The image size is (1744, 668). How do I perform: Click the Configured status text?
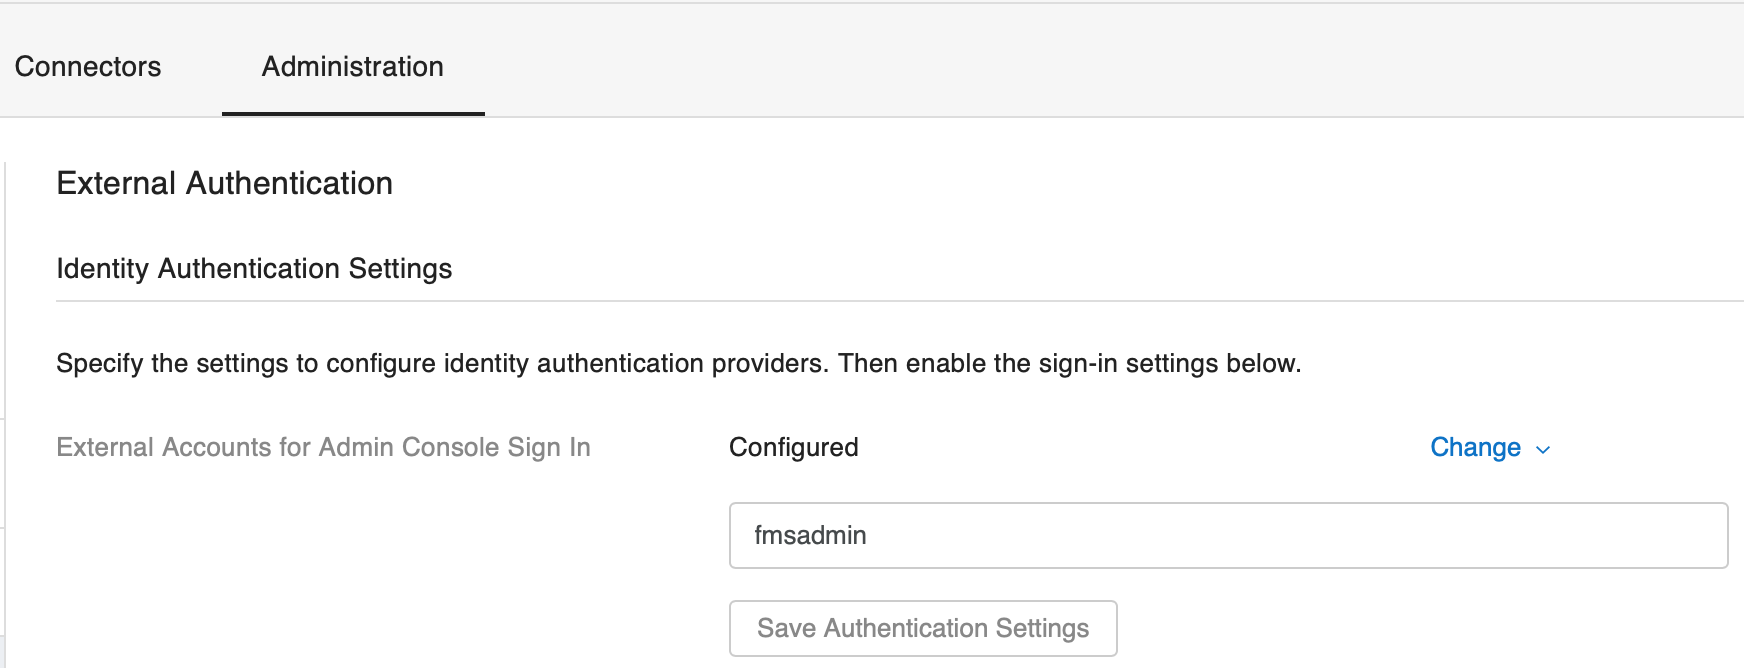(x=793, y=447)
